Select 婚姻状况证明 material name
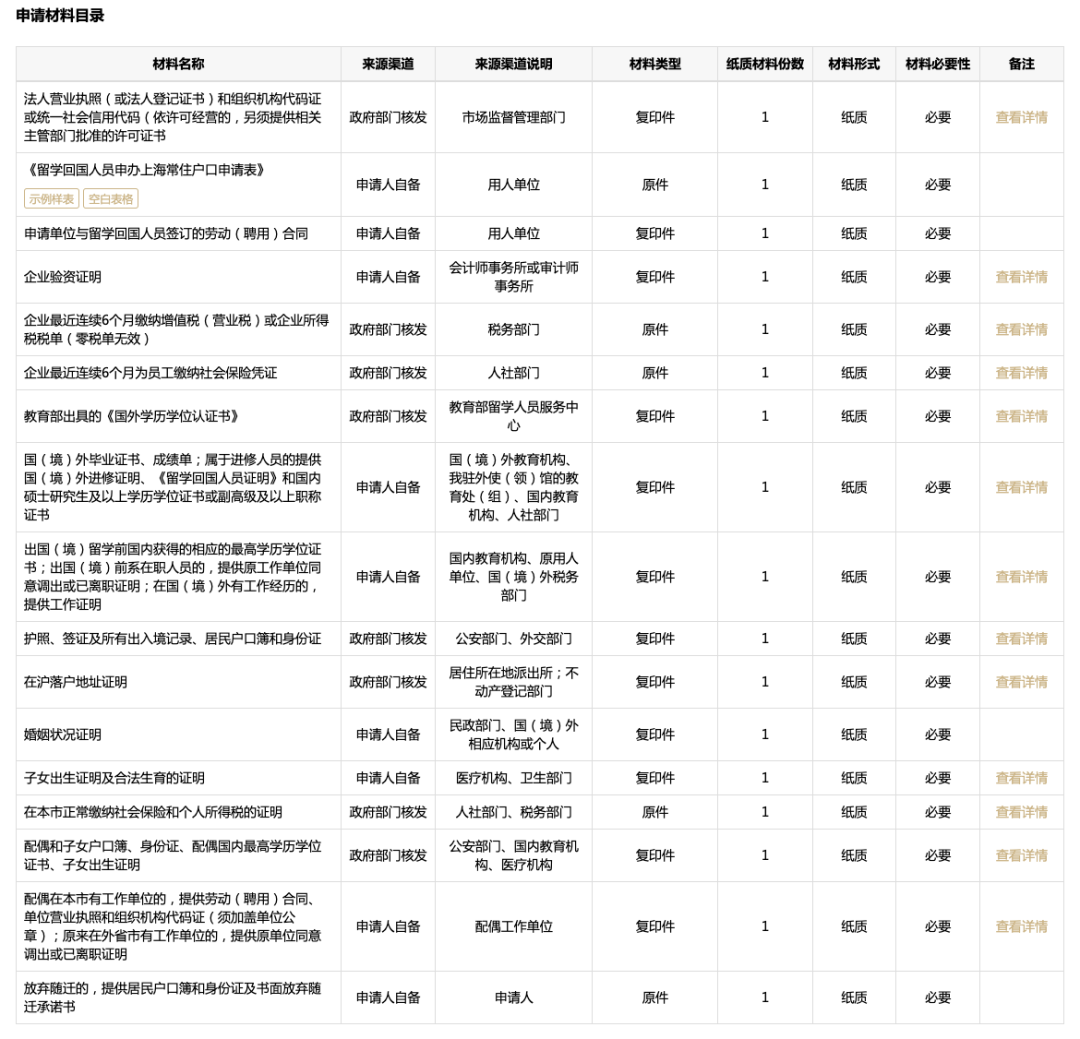 [63, 734]
